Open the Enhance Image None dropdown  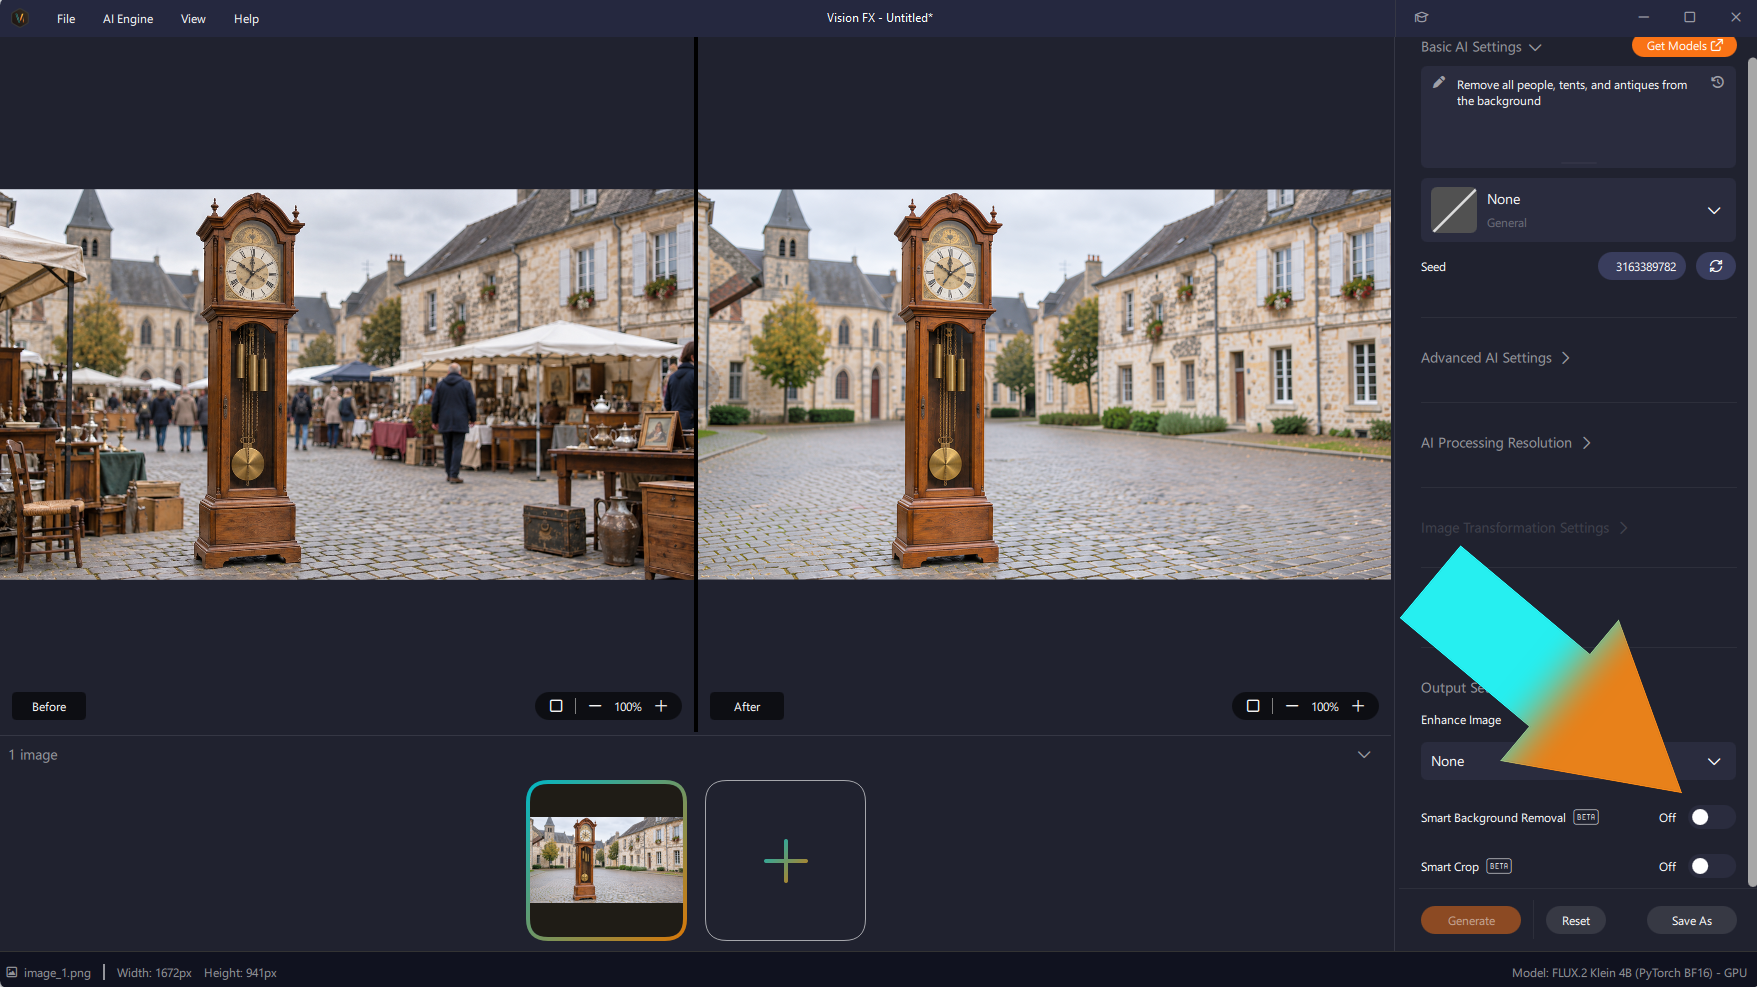tap(1578, 761)
